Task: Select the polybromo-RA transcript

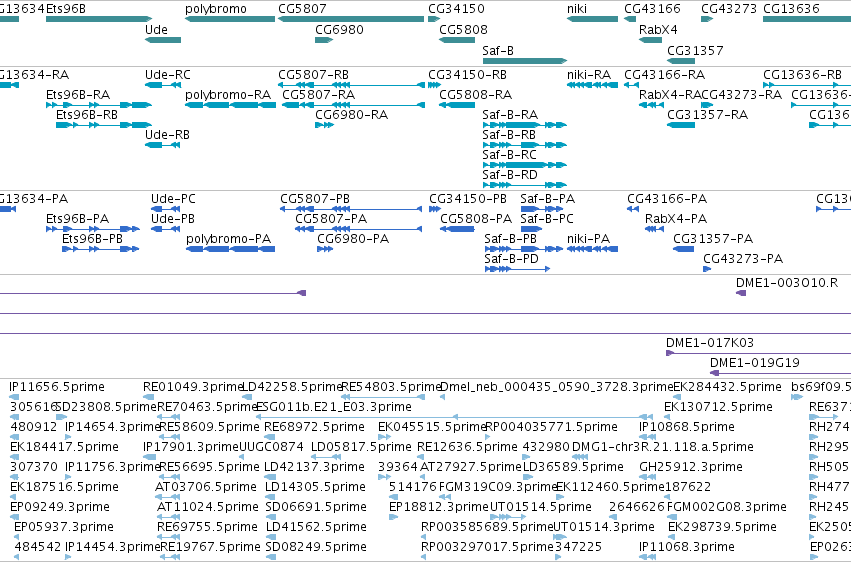Action: coord(230,105)
